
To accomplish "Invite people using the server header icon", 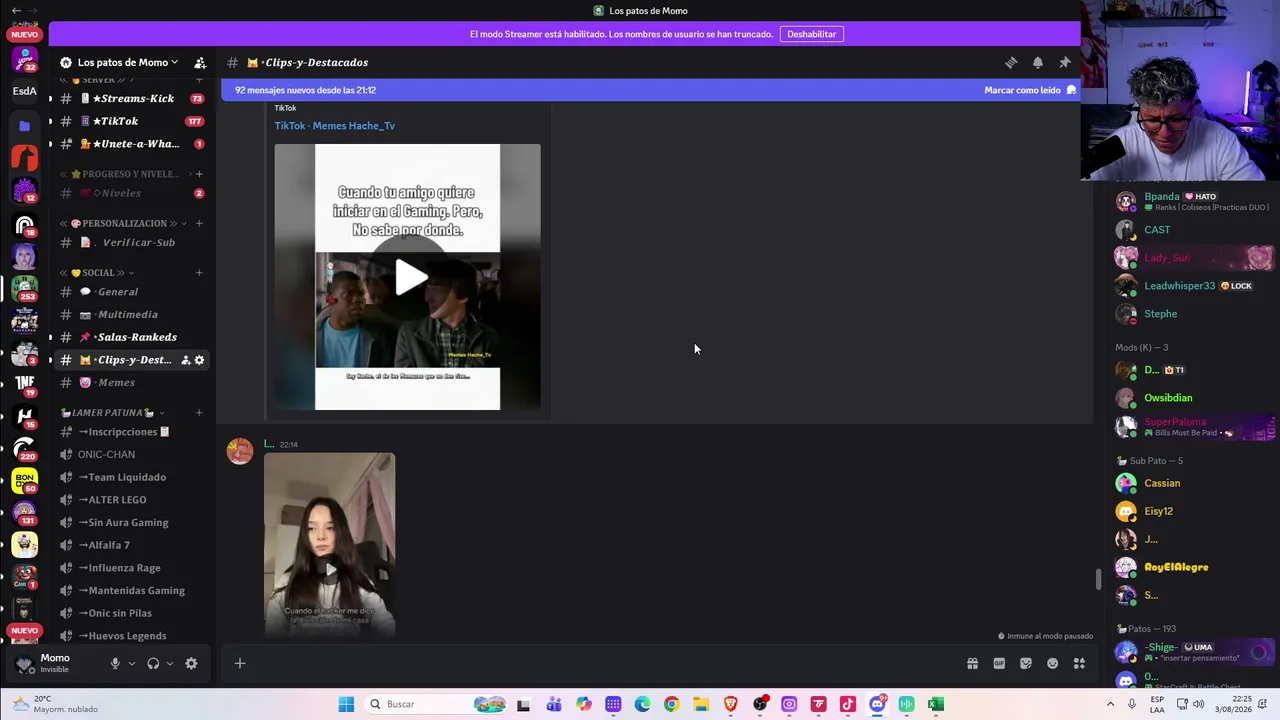I will point(200,62).
